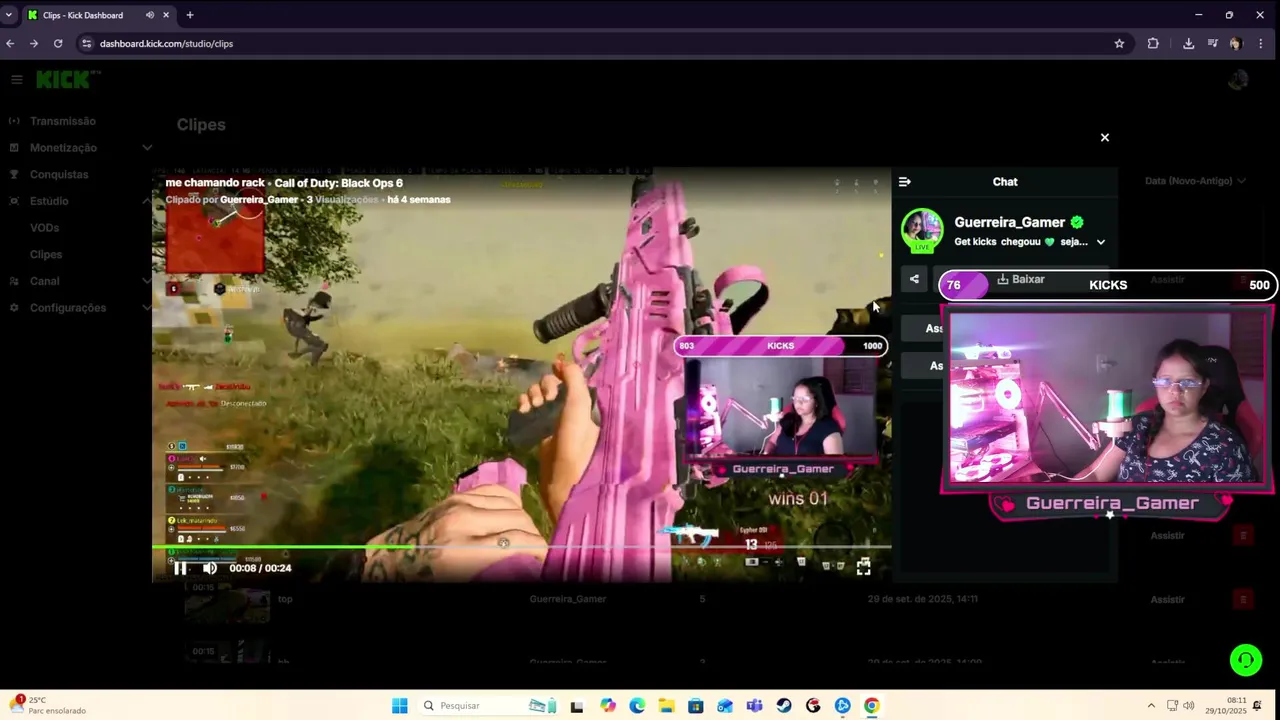1280x720 pixels.
Task: Select Estúdio in the sidebar
Action: click(49, 201)
